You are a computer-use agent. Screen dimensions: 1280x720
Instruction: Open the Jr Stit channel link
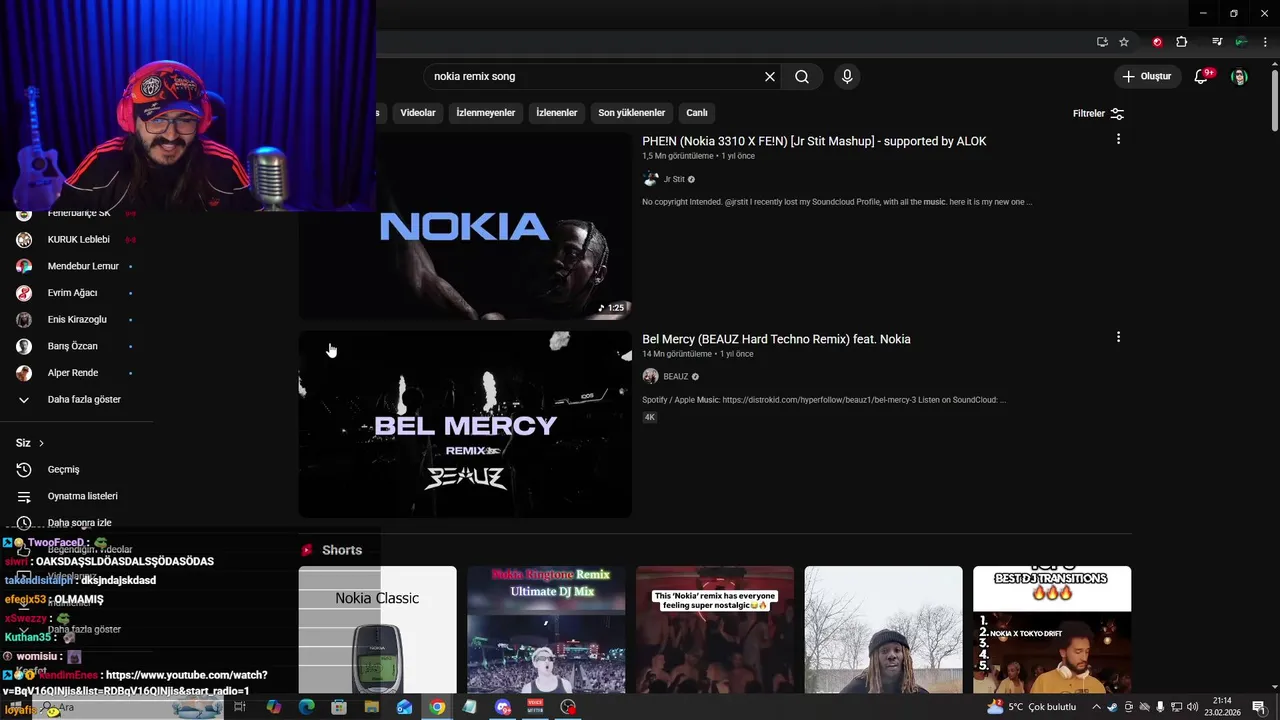click(x=674, y=179)
